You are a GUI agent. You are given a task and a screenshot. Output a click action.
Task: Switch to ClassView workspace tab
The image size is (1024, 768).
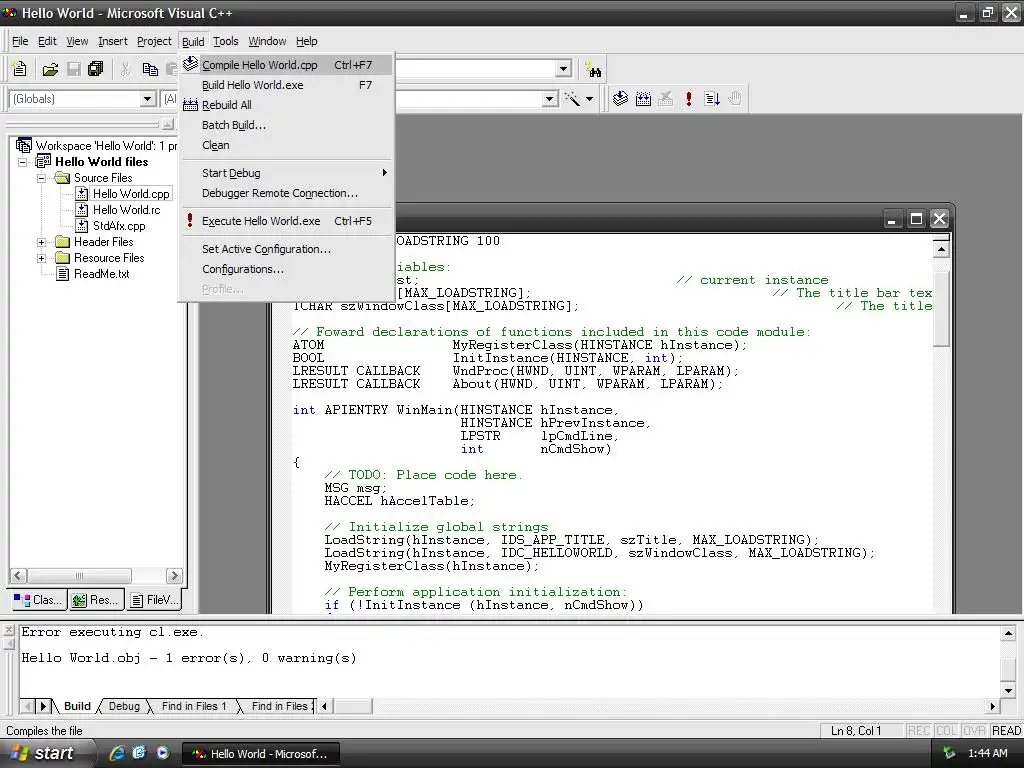pyautogui.click(x=39, y=600)
